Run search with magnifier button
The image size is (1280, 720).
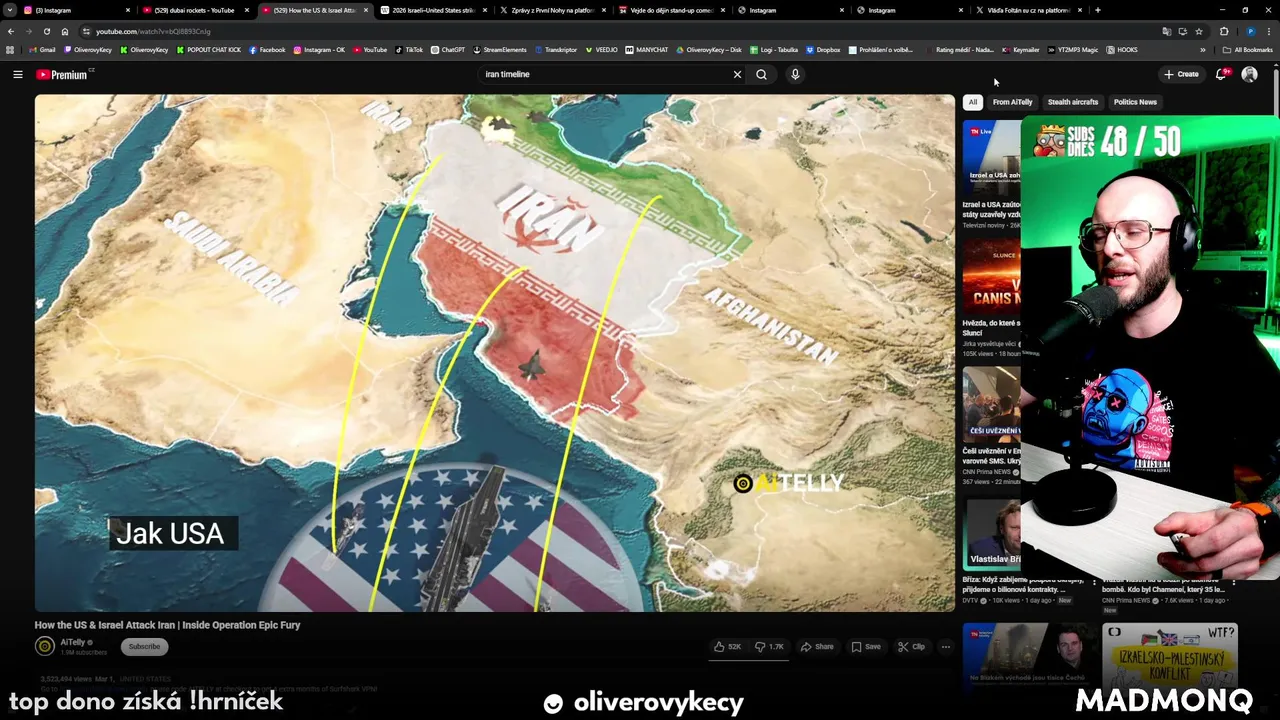pyautogui.click(x=761, y=74)
